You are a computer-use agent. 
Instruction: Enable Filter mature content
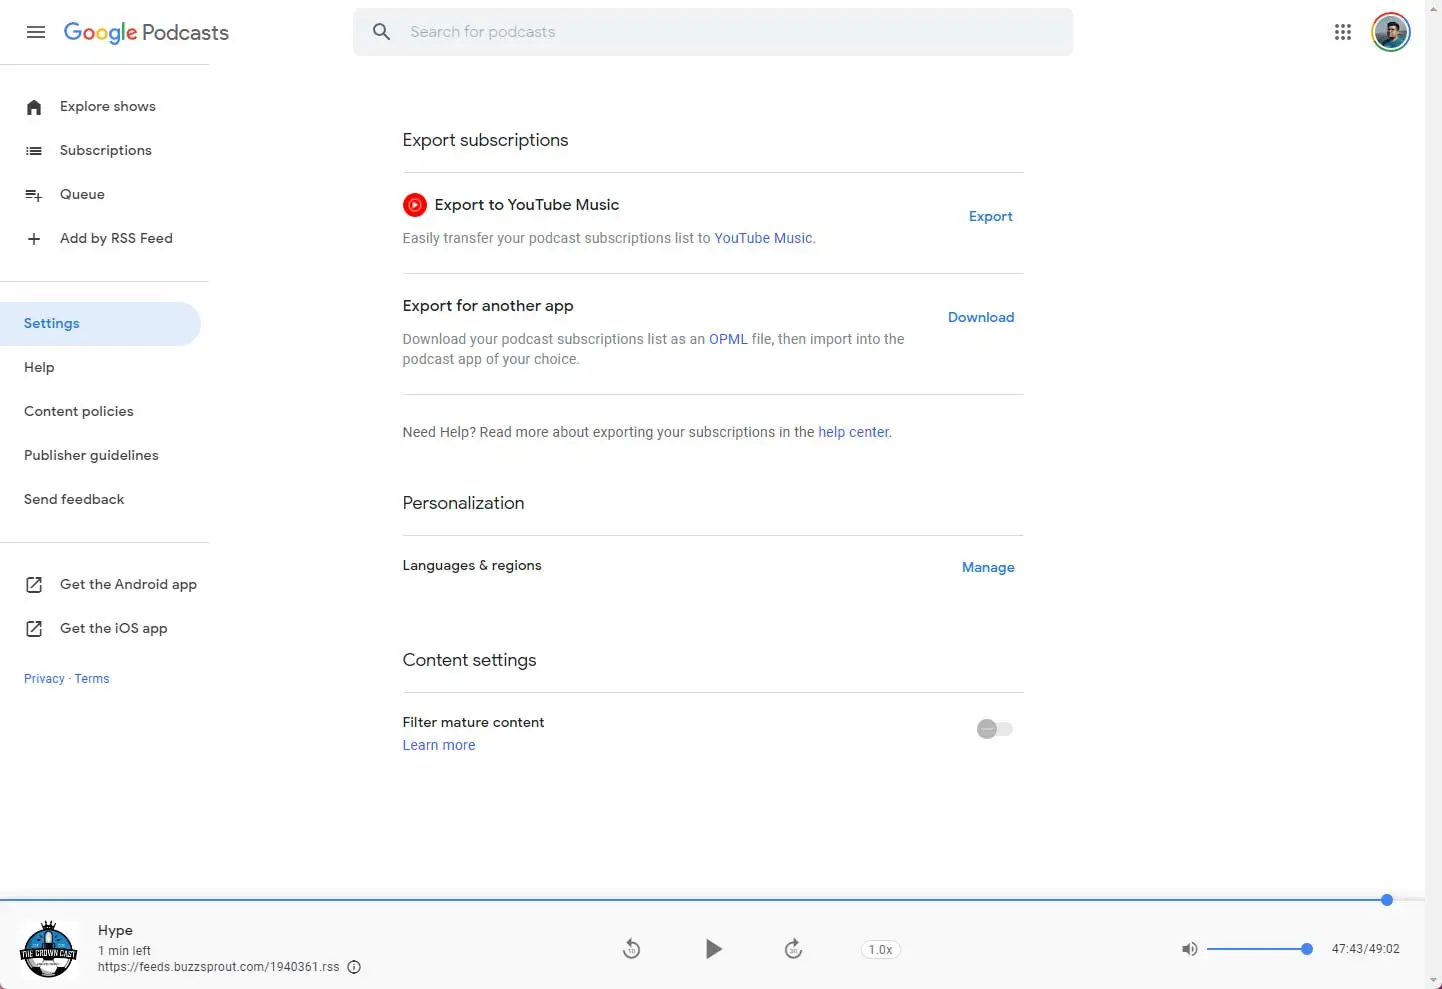(x=994, y=729)
